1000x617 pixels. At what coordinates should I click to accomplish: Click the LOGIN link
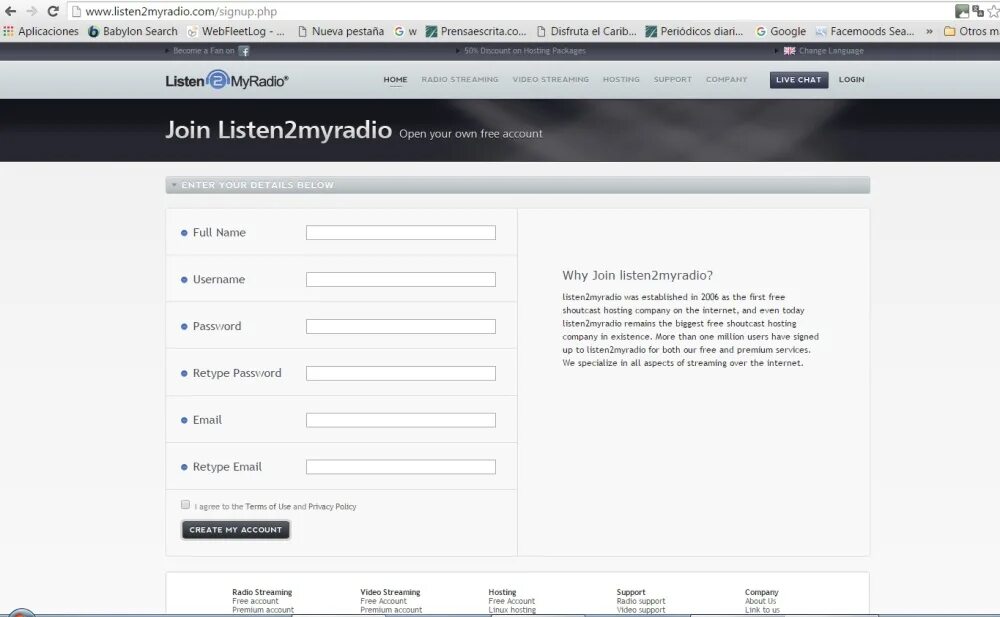pos(851,80)
